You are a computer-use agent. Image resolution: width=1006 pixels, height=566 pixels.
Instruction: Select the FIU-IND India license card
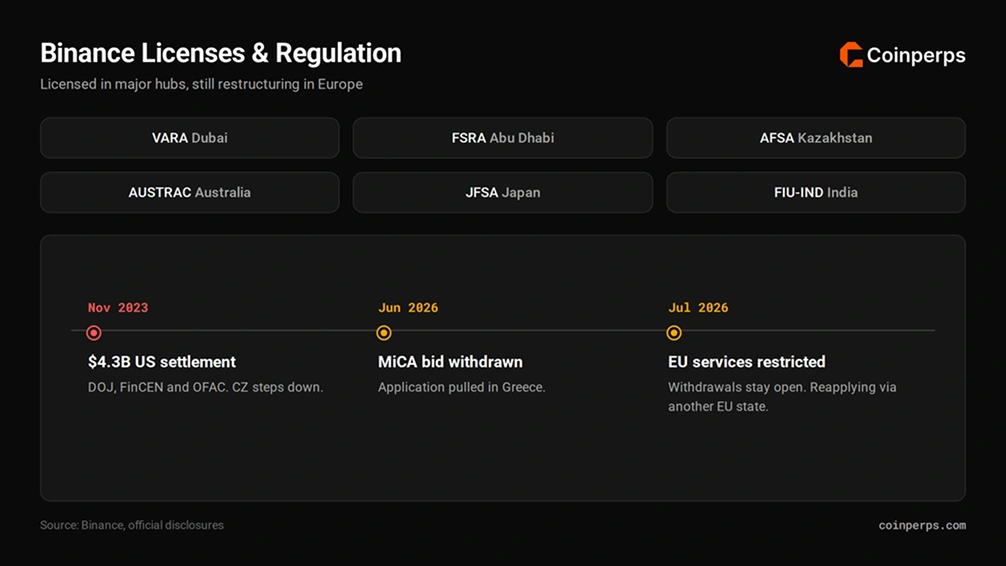[x=816, y=193]
